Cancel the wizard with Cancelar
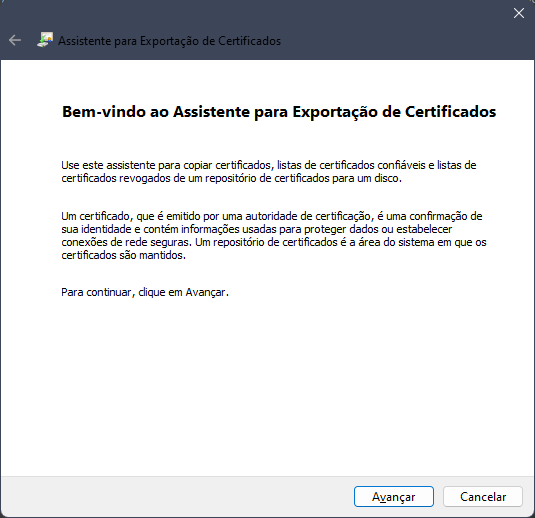 pyautogui.click(x=483, y=497)
